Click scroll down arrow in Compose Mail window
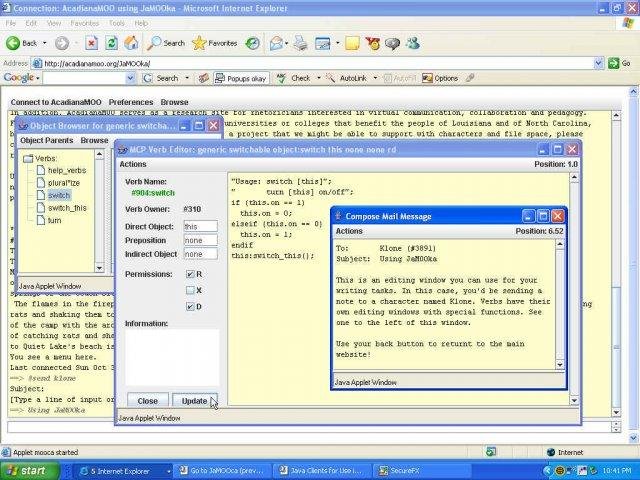Image resolution: width=640 pixels, height=480 pixels. pyautogui.click(x=560, y=364)
